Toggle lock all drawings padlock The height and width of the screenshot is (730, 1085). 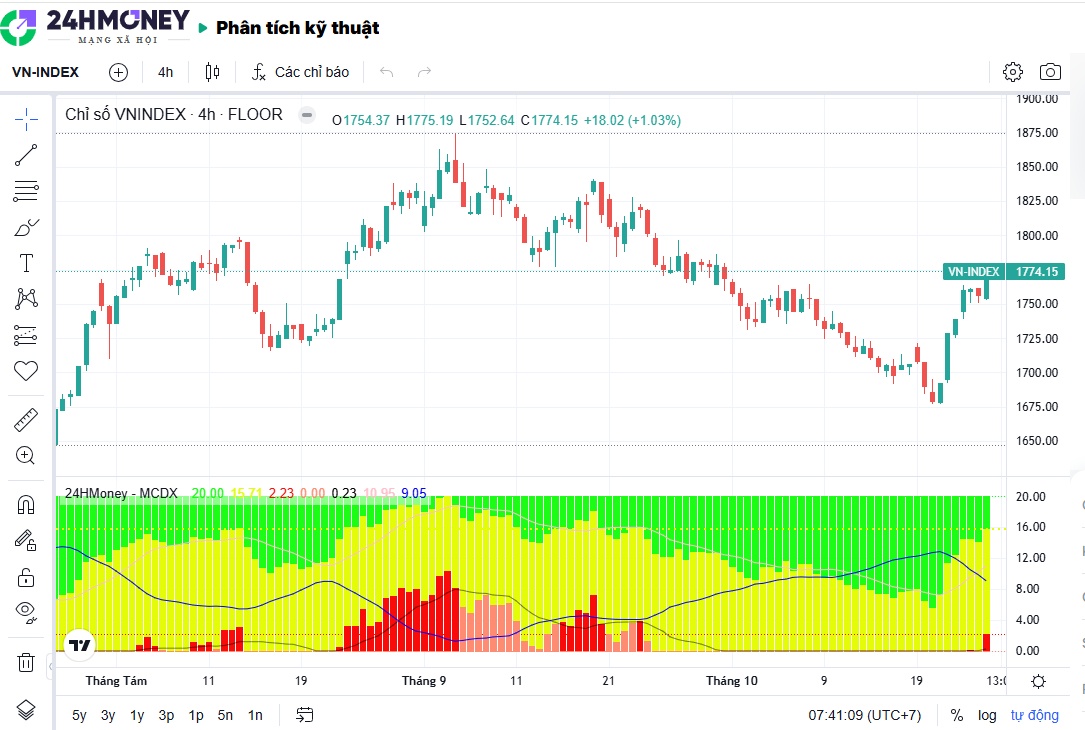coord(26,576)
